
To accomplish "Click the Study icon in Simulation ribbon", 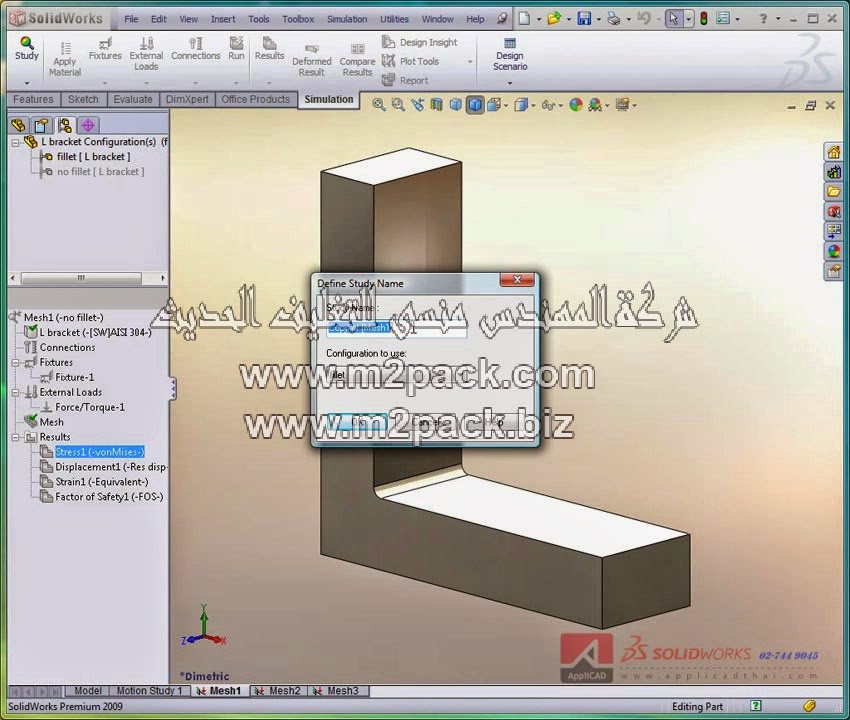I will coord(27,49).
